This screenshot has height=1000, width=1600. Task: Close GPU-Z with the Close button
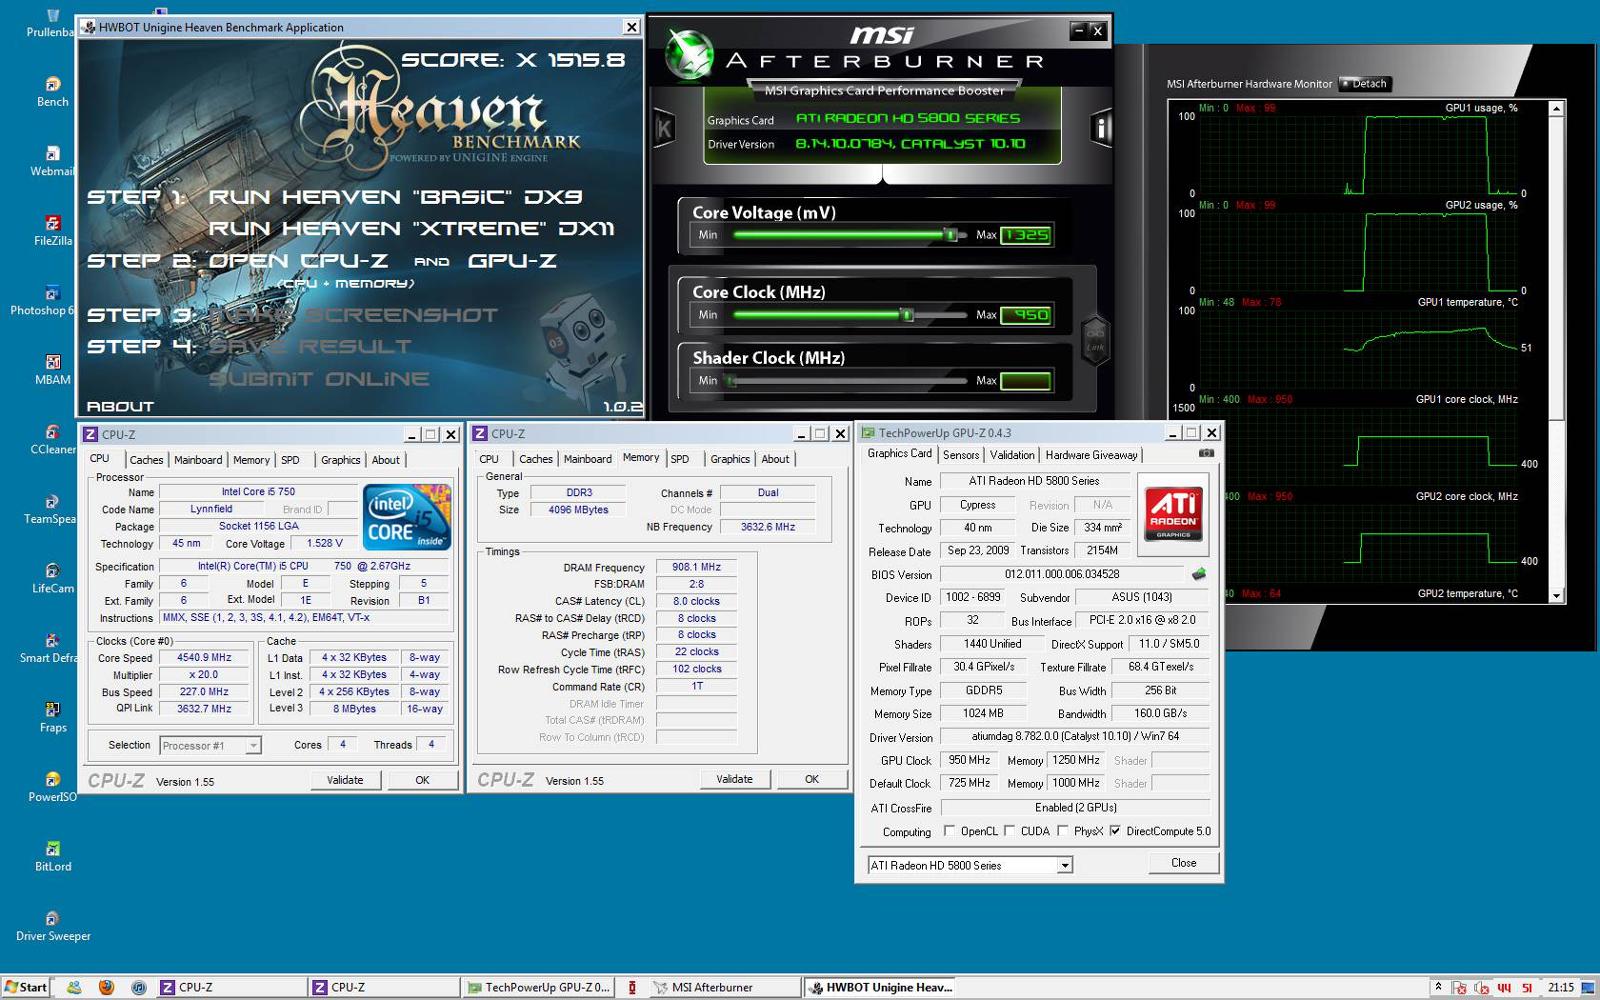pos(1184,863)
